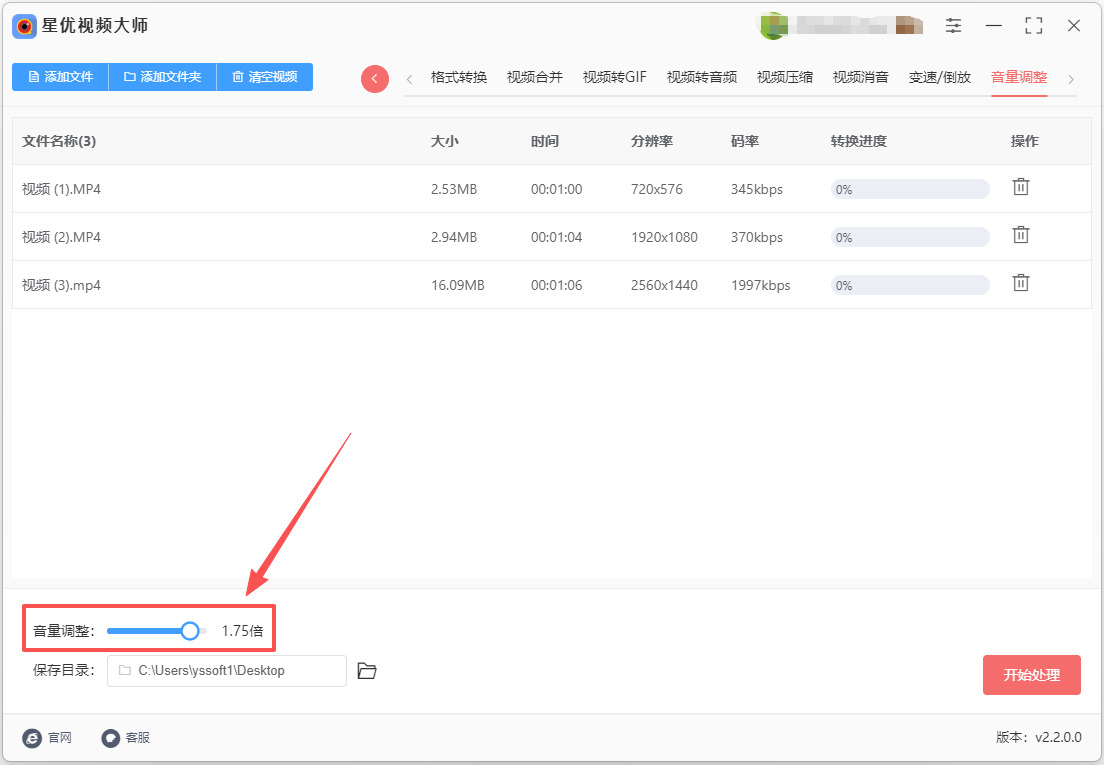Select the 音量调整 tab
This screenshot has height=765, width=1104.
click(x=1019, y=77)
